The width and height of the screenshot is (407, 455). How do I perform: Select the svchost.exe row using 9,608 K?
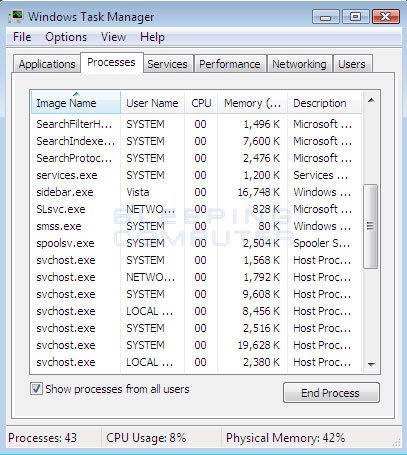click(196, 294)
